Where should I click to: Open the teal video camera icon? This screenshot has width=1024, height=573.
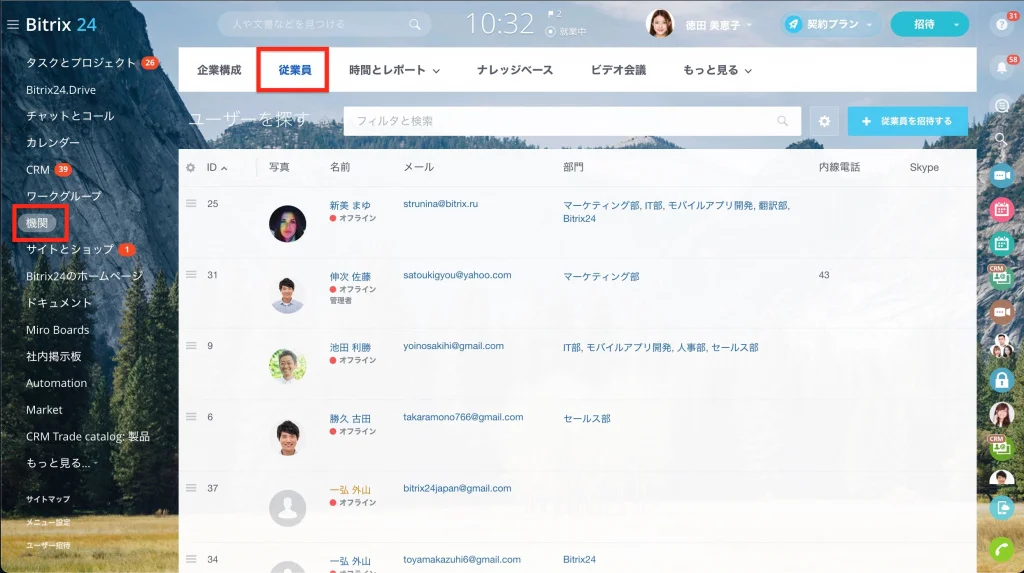click(x=1001, y=175)
